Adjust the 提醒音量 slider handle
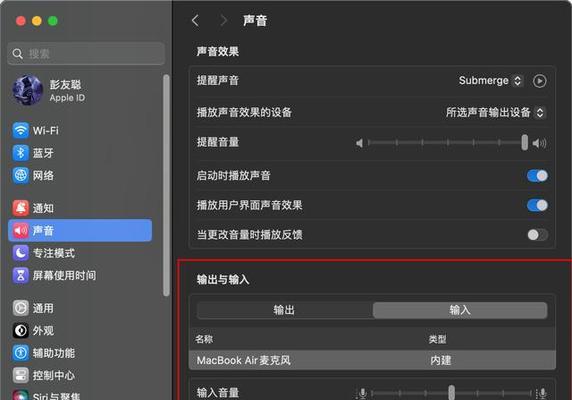Viewport: 572px width, 400px height. click(x=525, y=142)
